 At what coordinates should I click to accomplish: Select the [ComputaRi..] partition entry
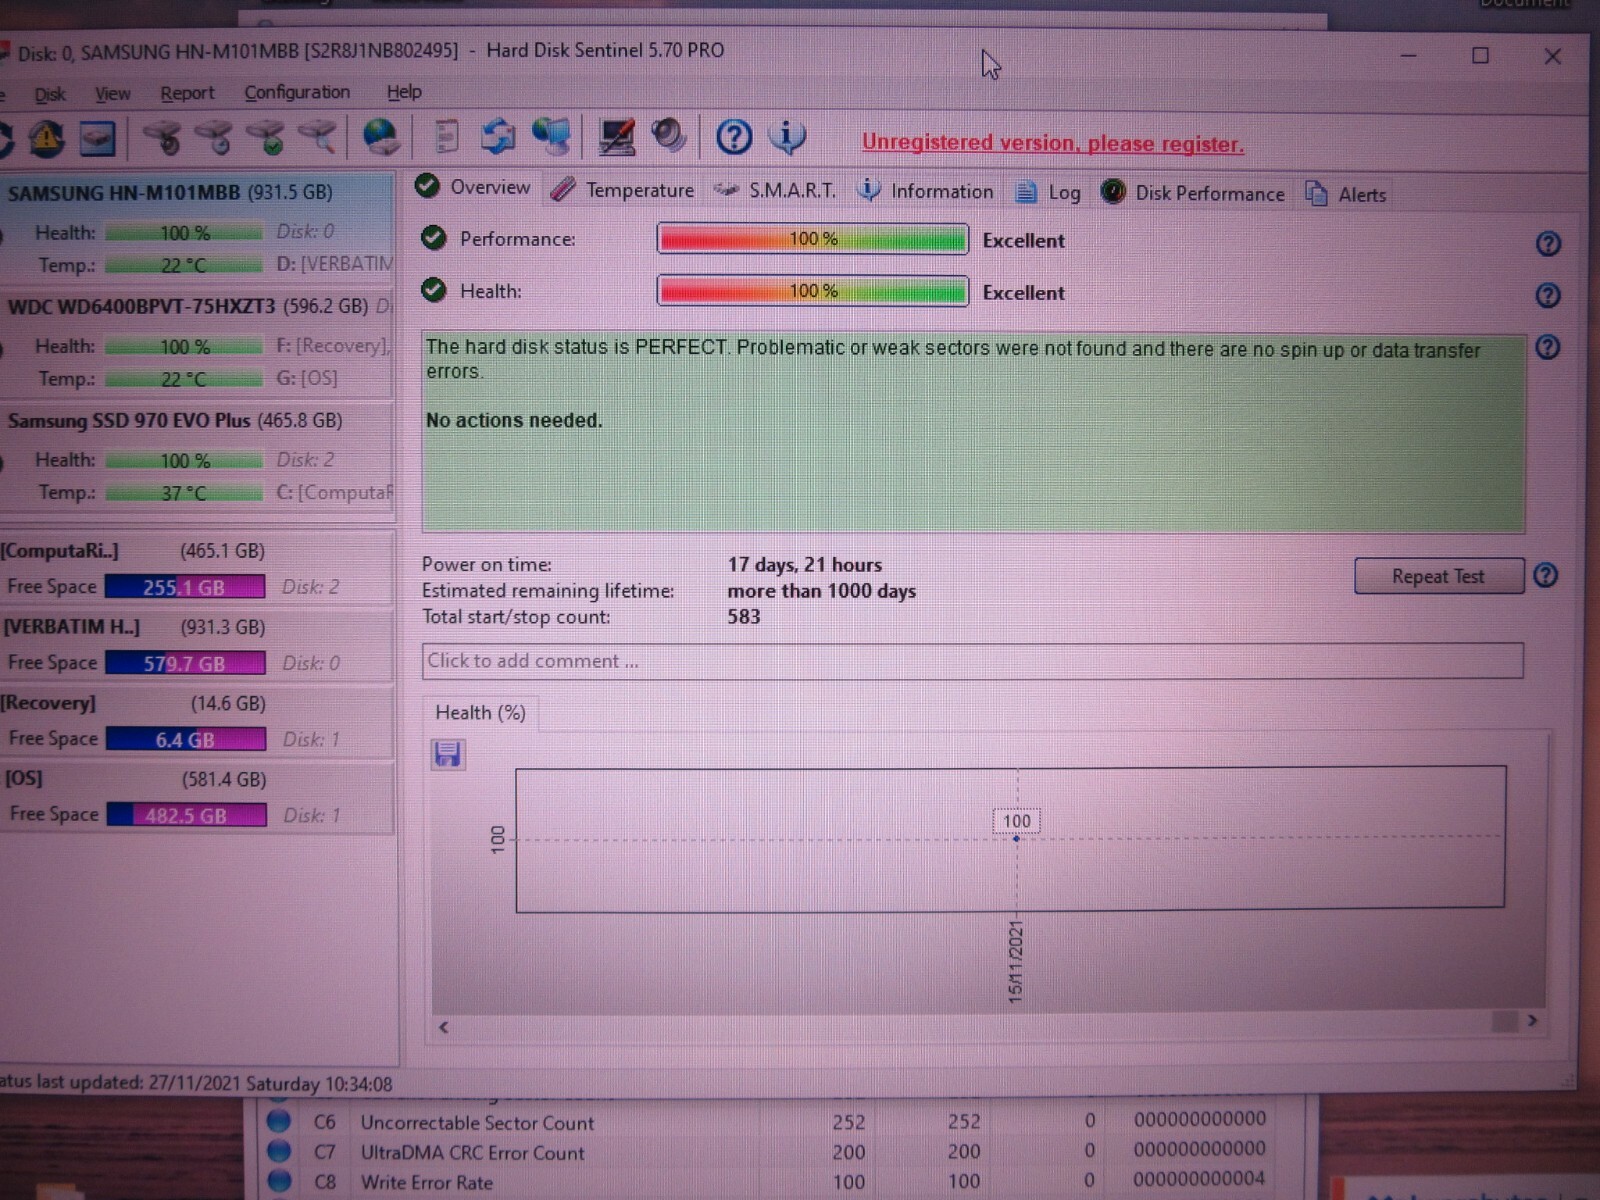click(x=196, y=568)
